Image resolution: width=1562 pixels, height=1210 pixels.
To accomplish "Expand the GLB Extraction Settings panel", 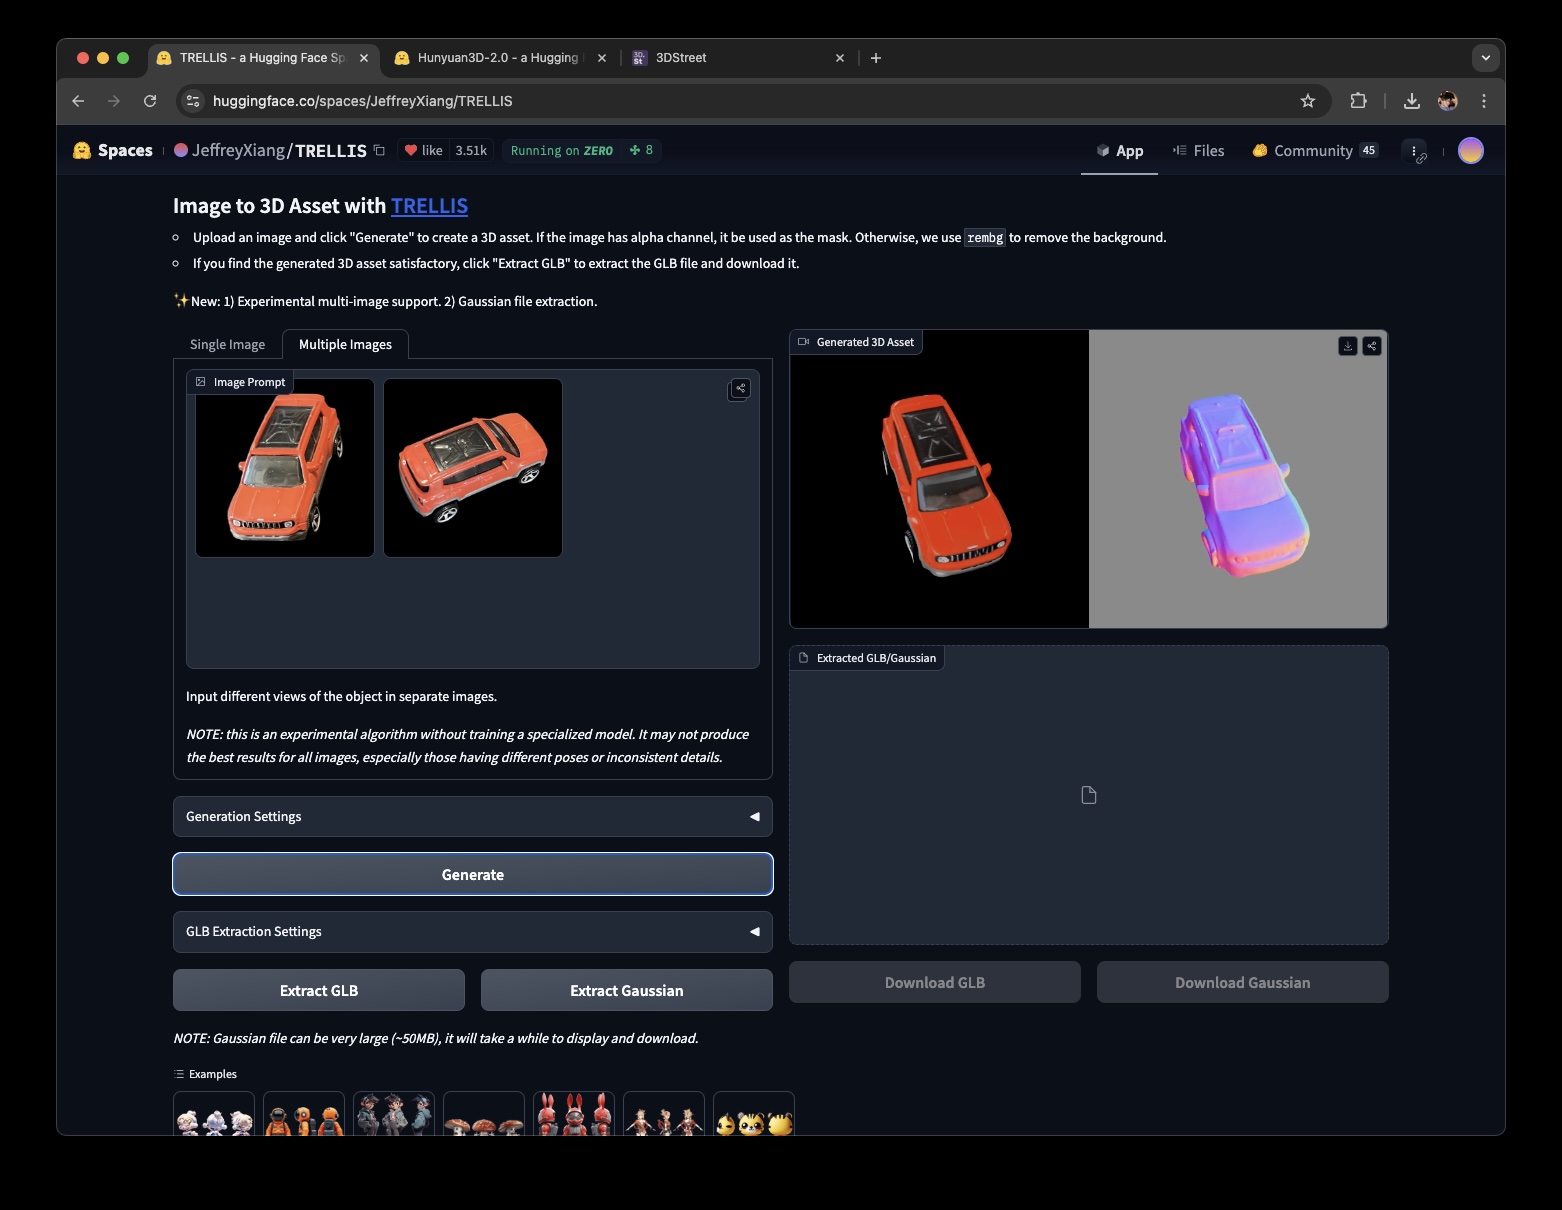I will 472,931.
